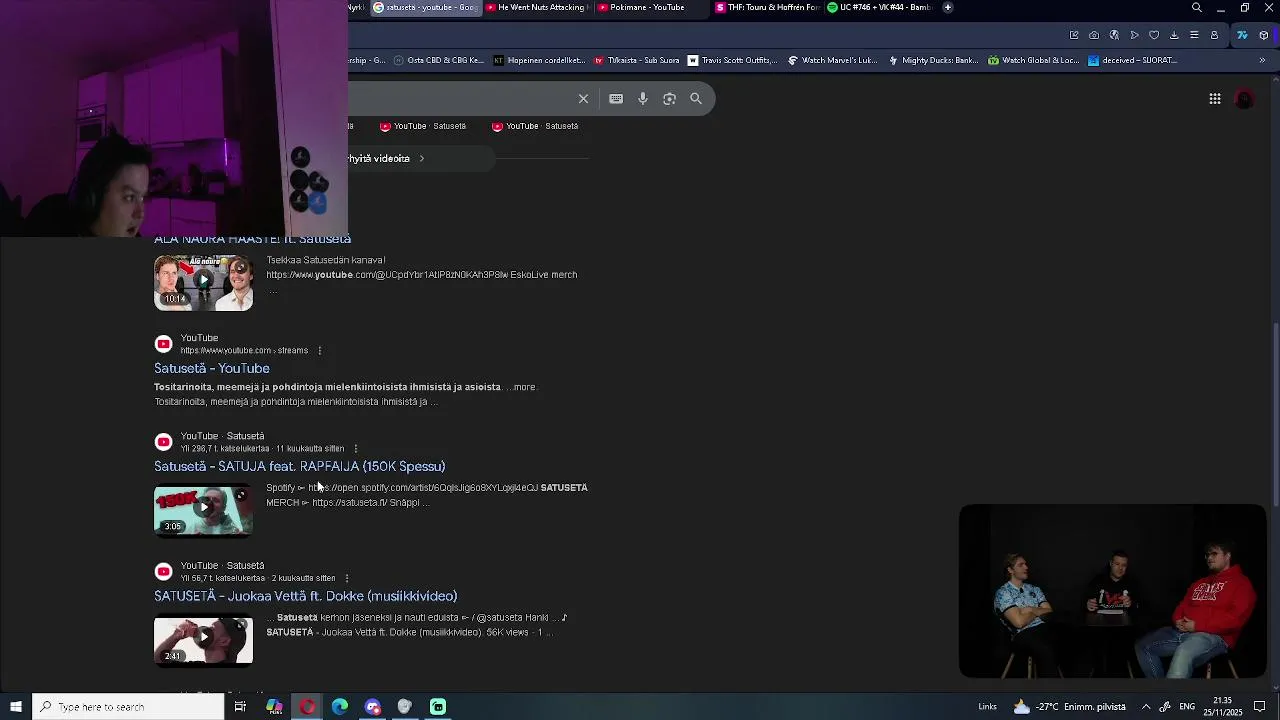This screenshot has height=720, width=1280.
Task: Open Task View on the taskbar
Action: 240,707
